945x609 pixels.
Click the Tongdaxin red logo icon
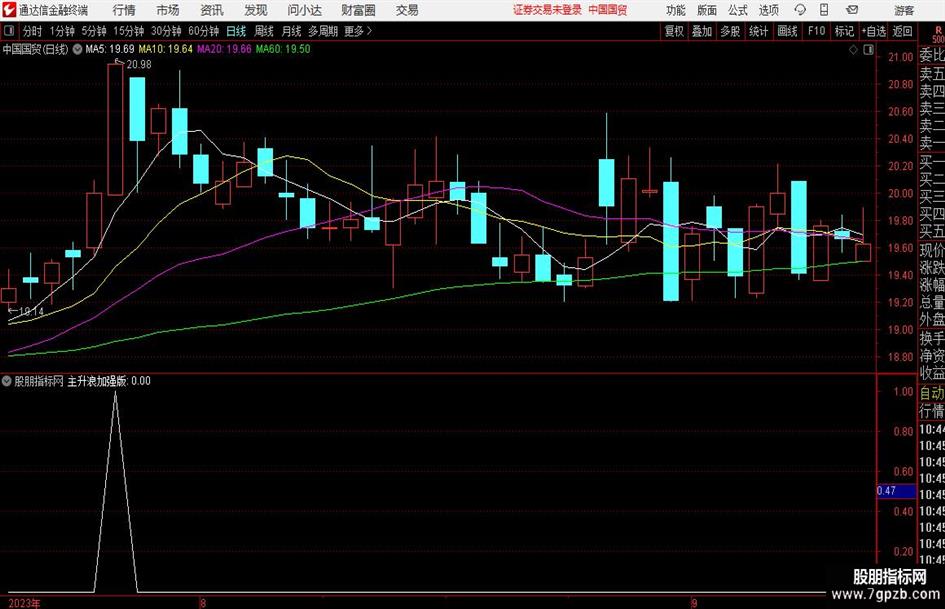[8, 10]
